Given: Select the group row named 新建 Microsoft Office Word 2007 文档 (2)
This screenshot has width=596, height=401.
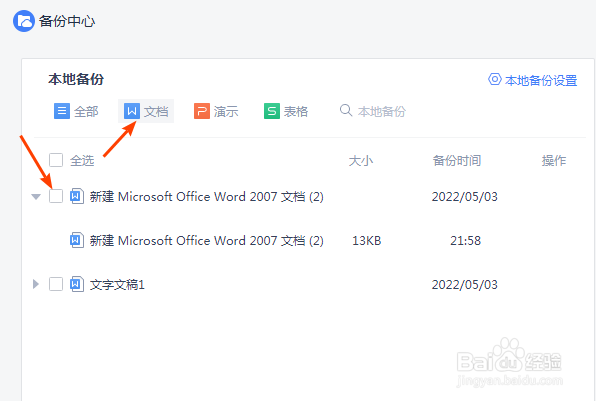Looking at the screenshot, I should click(x=206, y=197).
